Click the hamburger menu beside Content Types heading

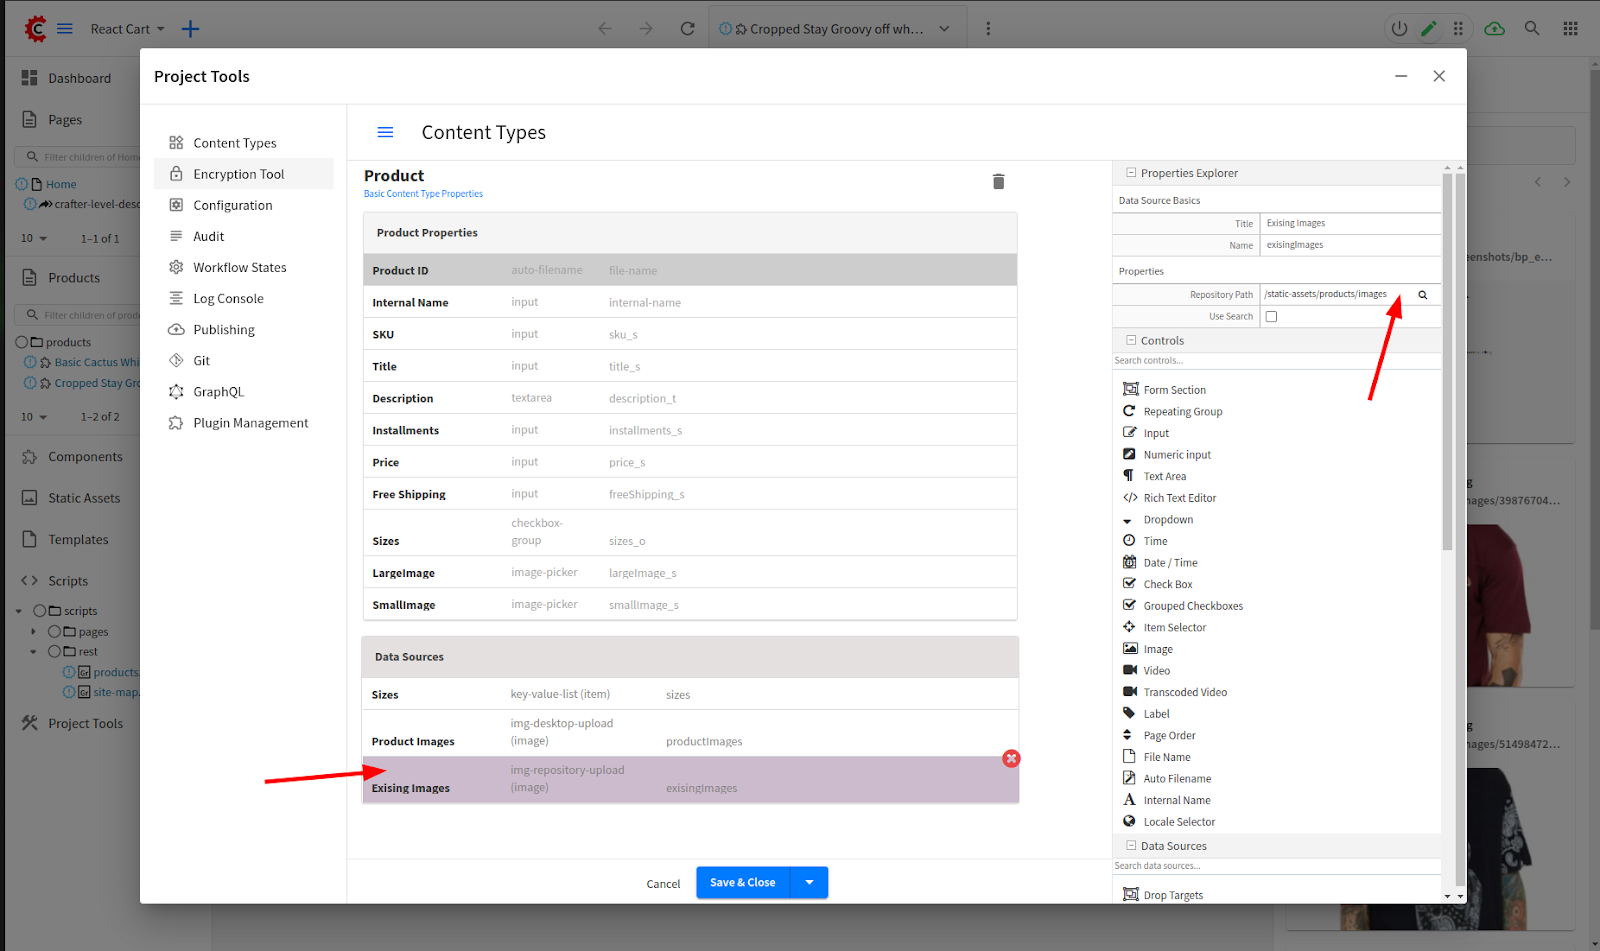[x=385, y=132]
